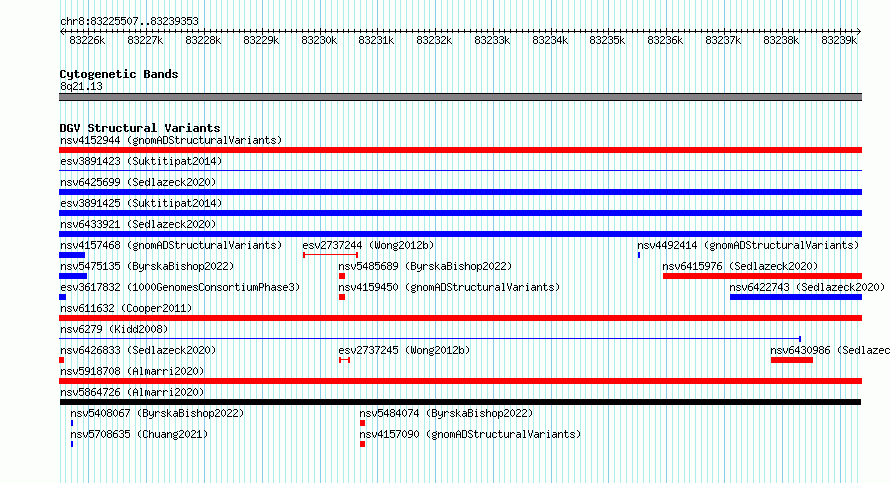
Task: Select the thin blue line under esv3891423
Action: 460,170
